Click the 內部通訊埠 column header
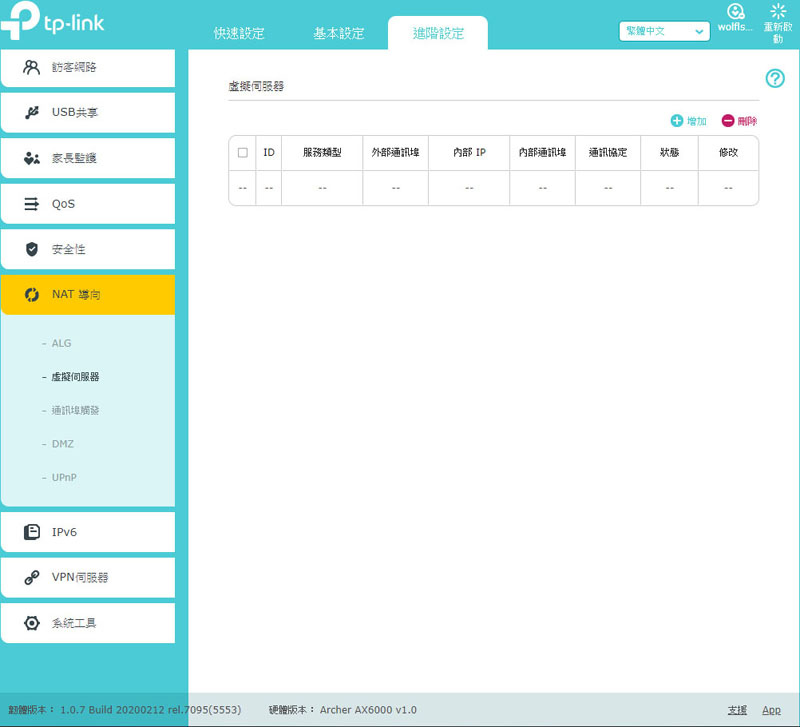The width and height of the screenshot is (800, 727). point(542,153)
